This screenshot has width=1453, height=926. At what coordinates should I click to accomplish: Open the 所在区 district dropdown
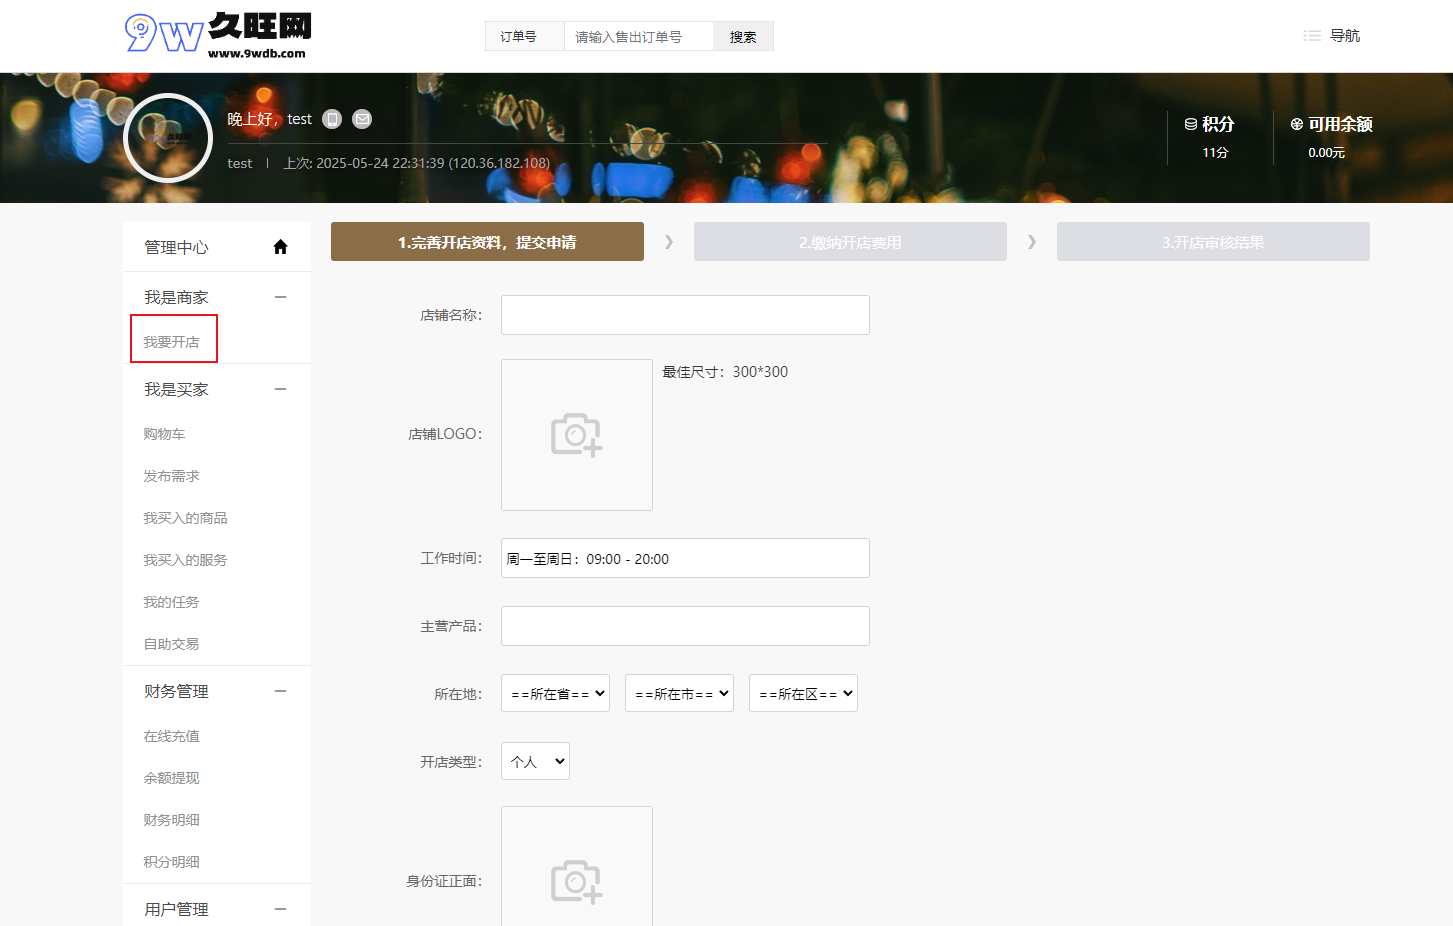pos(803,693)
